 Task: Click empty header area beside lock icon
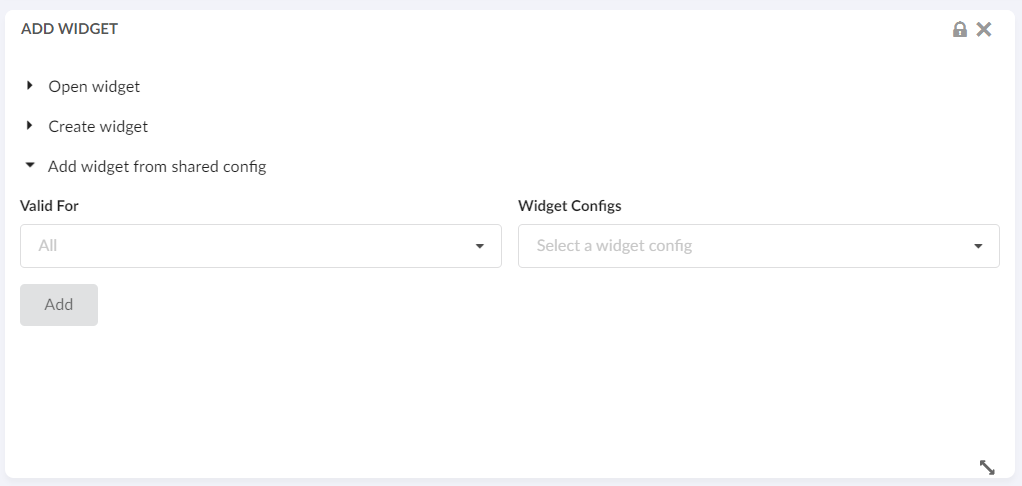(600, 29)
